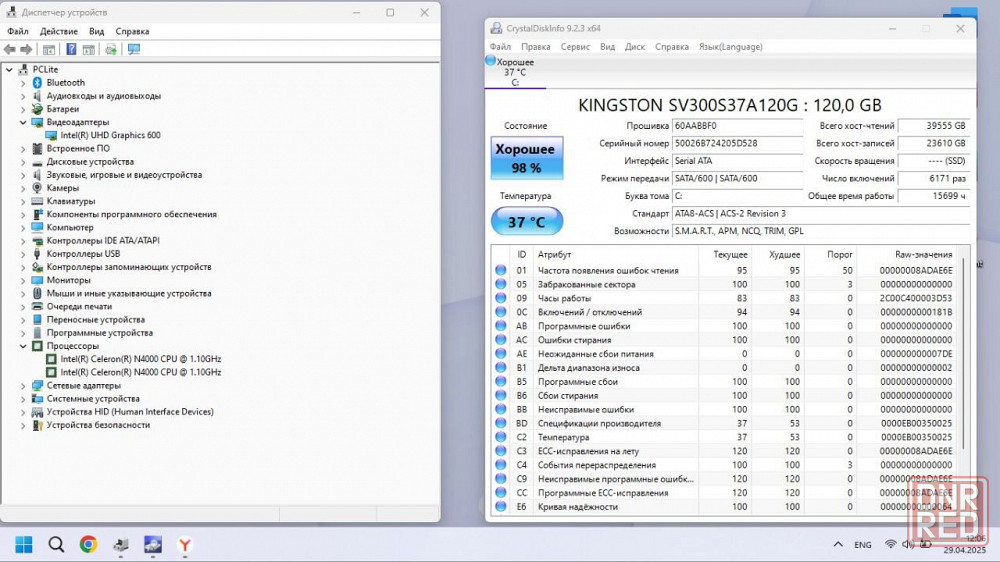Select the Часы работы attribute row
This screenshot has height=562, width=1000.
(x=726, y=298)
